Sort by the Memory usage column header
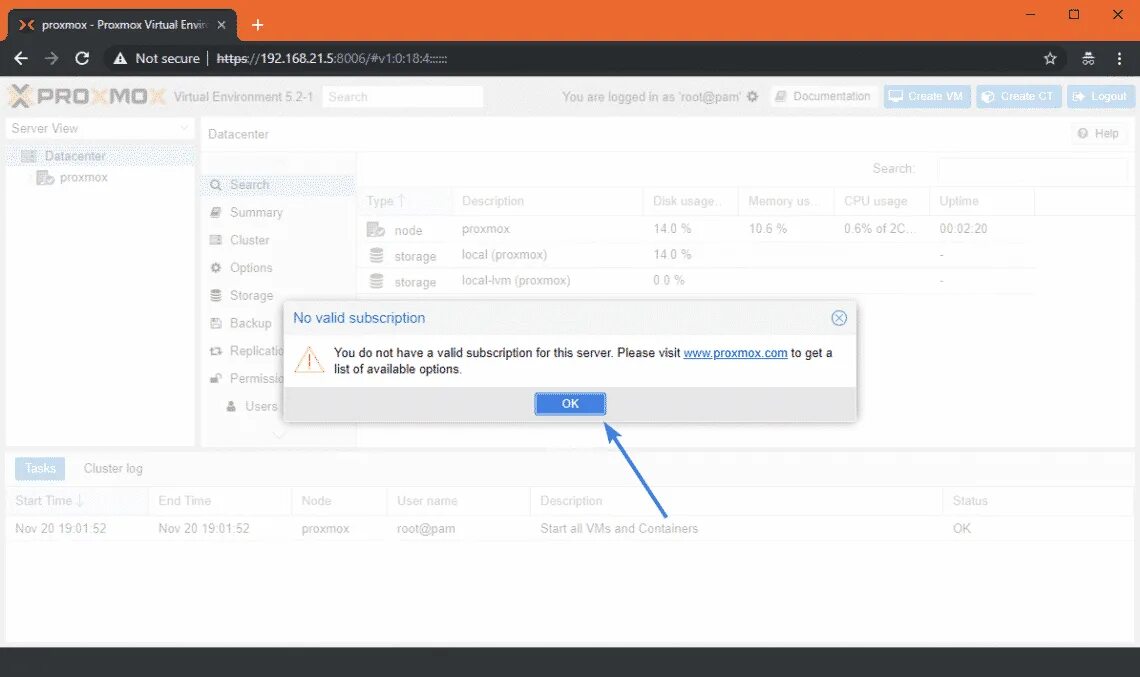The width and height of the screenshot is (1140, 677). click(786, 201)
